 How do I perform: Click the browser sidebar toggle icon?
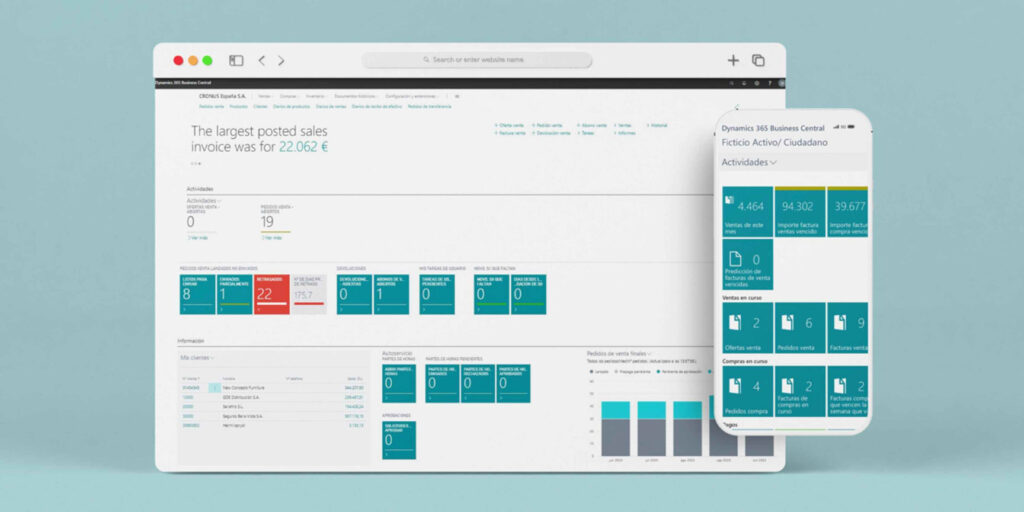coord(236,61)
